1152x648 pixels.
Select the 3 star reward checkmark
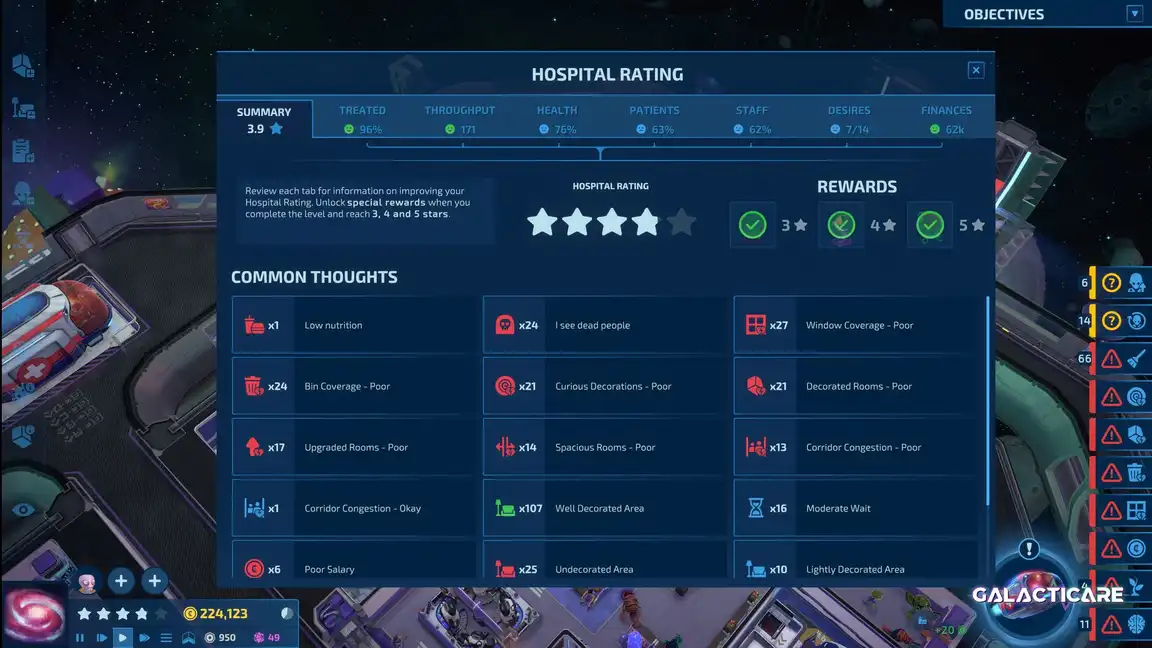tap(752, 225)
